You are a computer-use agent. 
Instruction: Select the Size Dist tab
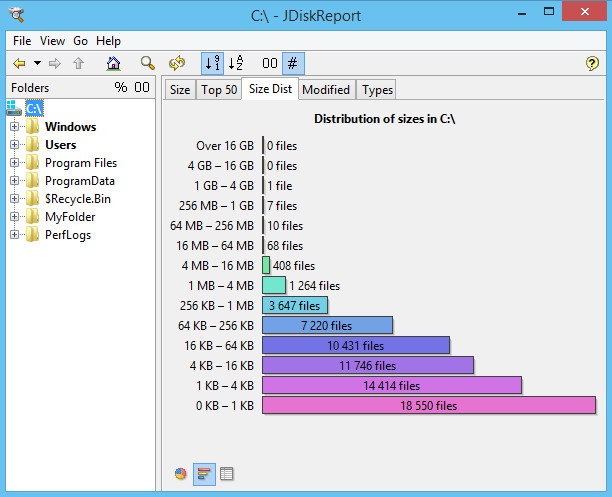(270, 89)
